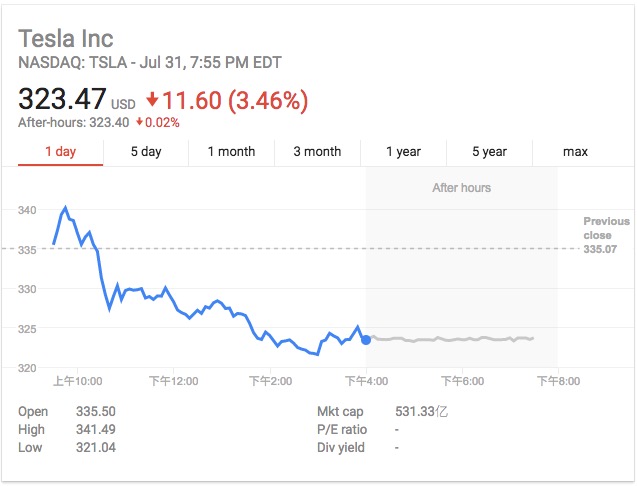Click the Previous close 335.07 label

(606, 235)
